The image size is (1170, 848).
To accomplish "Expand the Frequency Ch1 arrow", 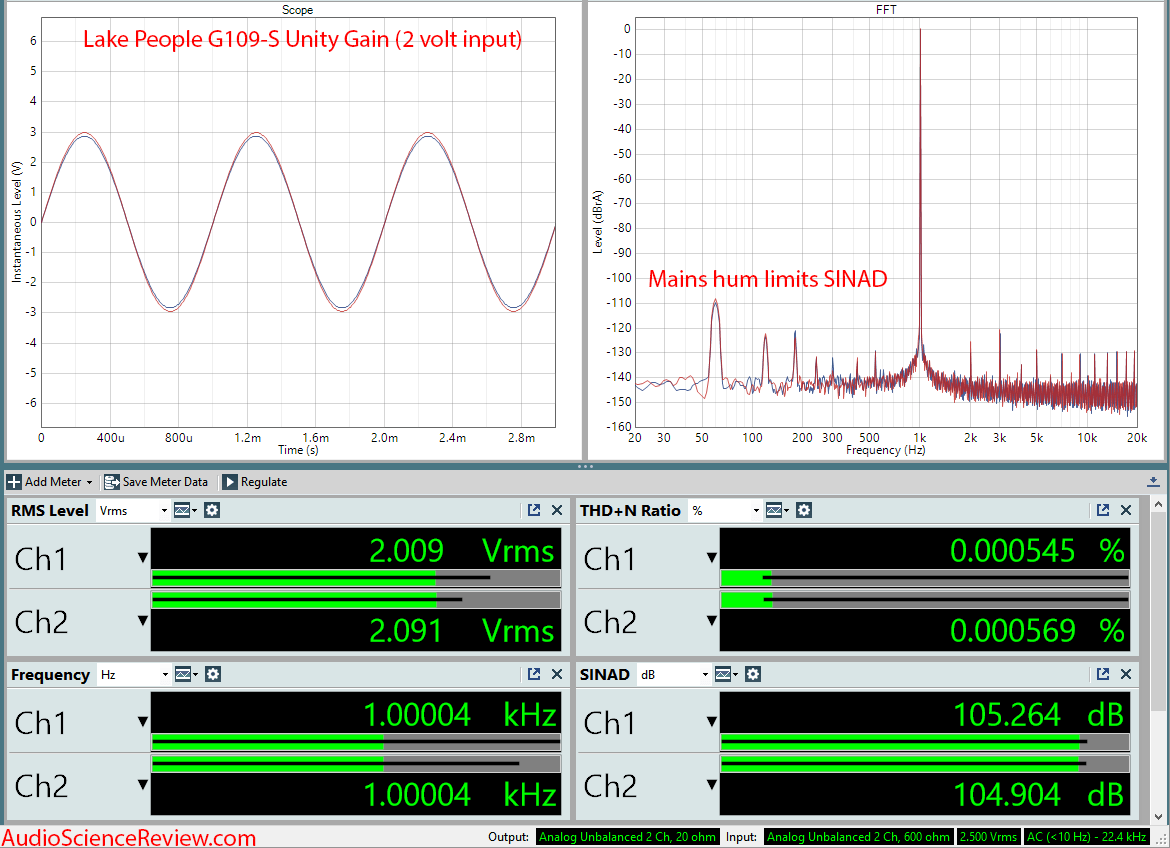I will (x=143, y=722).
